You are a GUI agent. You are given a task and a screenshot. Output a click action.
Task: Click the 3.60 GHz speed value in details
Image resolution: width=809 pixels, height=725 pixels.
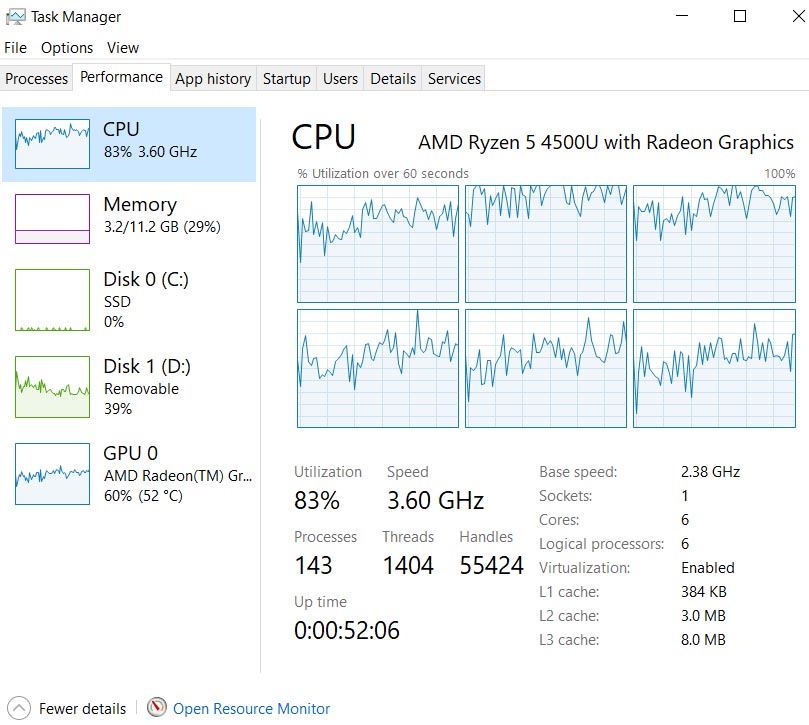435,501
